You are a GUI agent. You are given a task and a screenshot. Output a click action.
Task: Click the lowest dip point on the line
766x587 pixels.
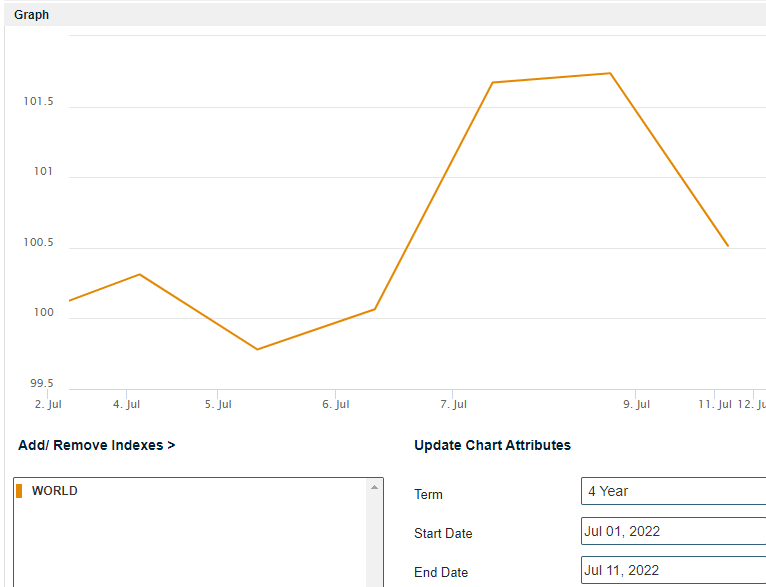click(x=257, y=349)
